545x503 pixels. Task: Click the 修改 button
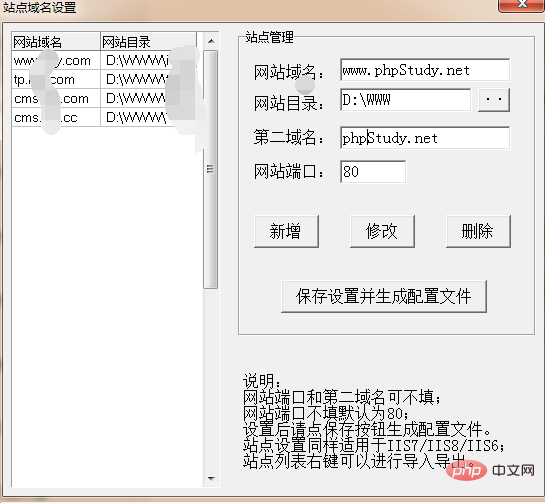[382, 231]
